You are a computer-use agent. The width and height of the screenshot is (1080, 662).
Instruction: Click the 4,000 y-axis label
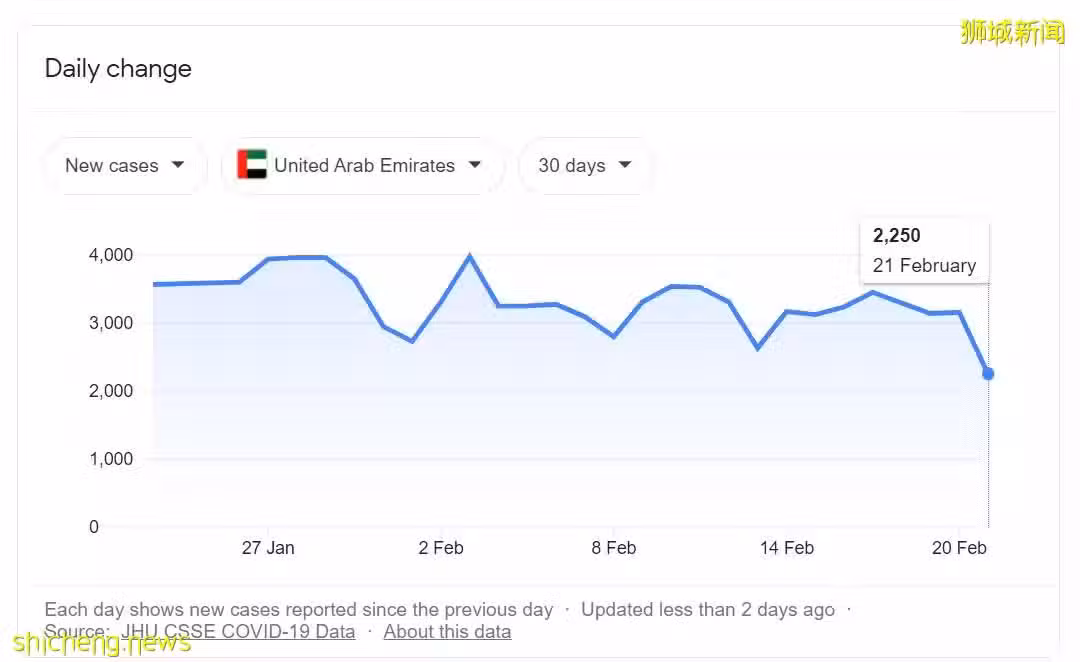[x=111, y=255]
